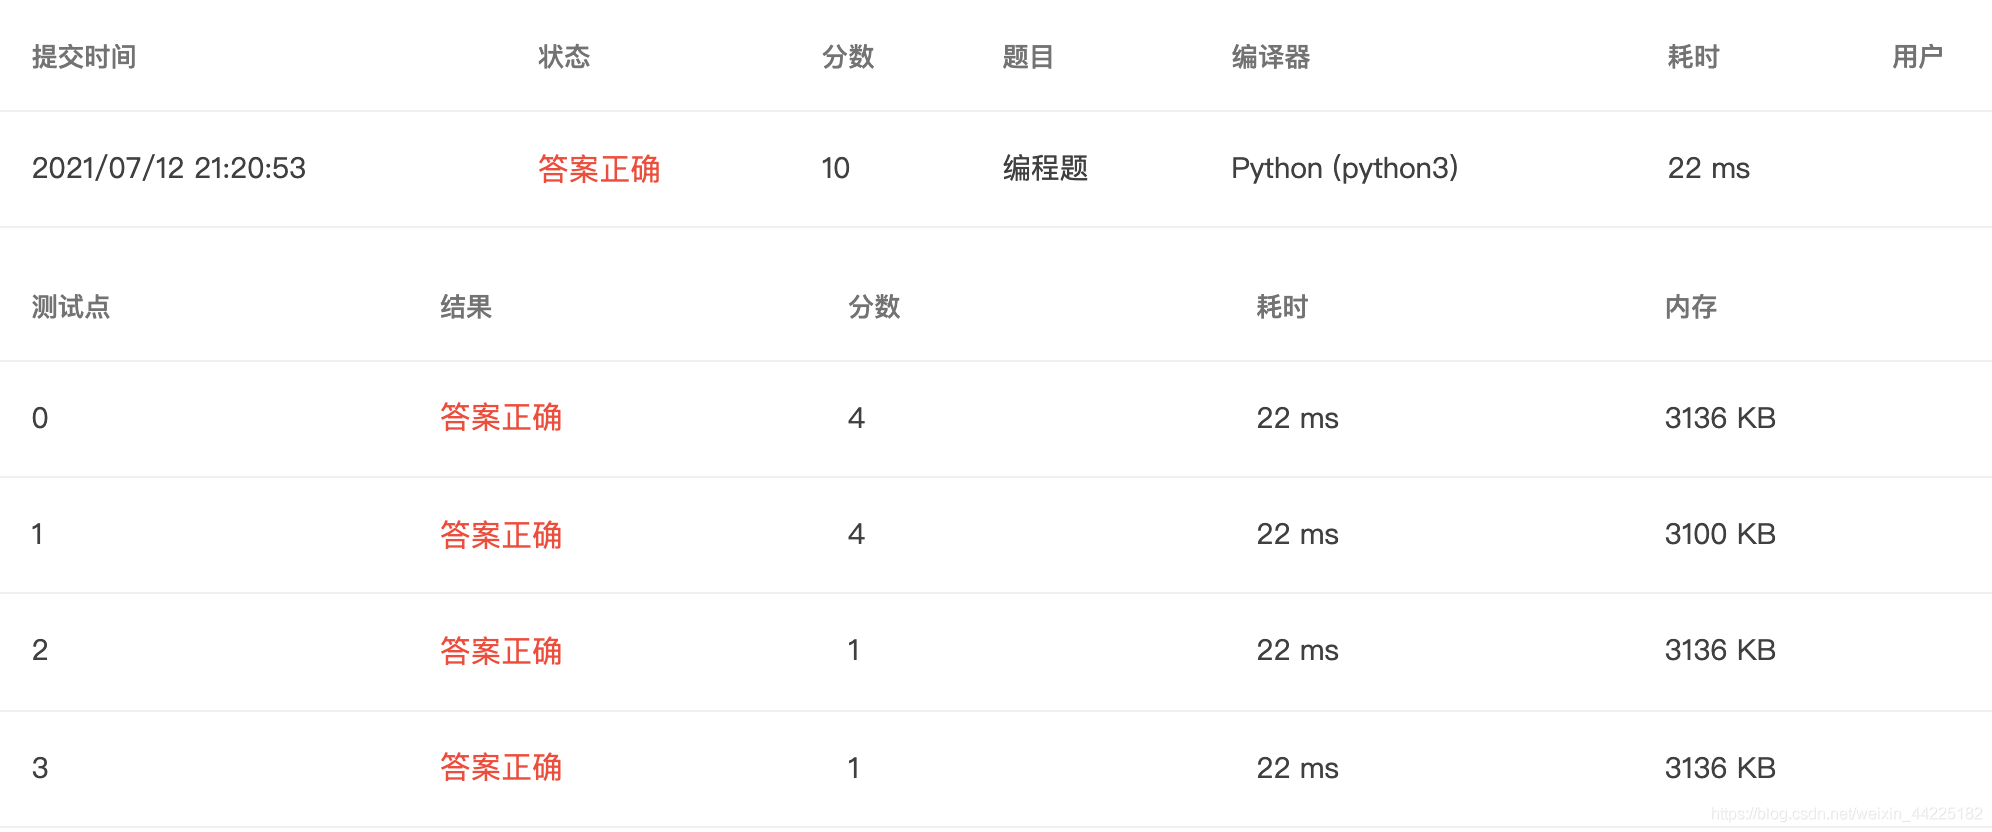Click test point number 2

click(40, 650)
